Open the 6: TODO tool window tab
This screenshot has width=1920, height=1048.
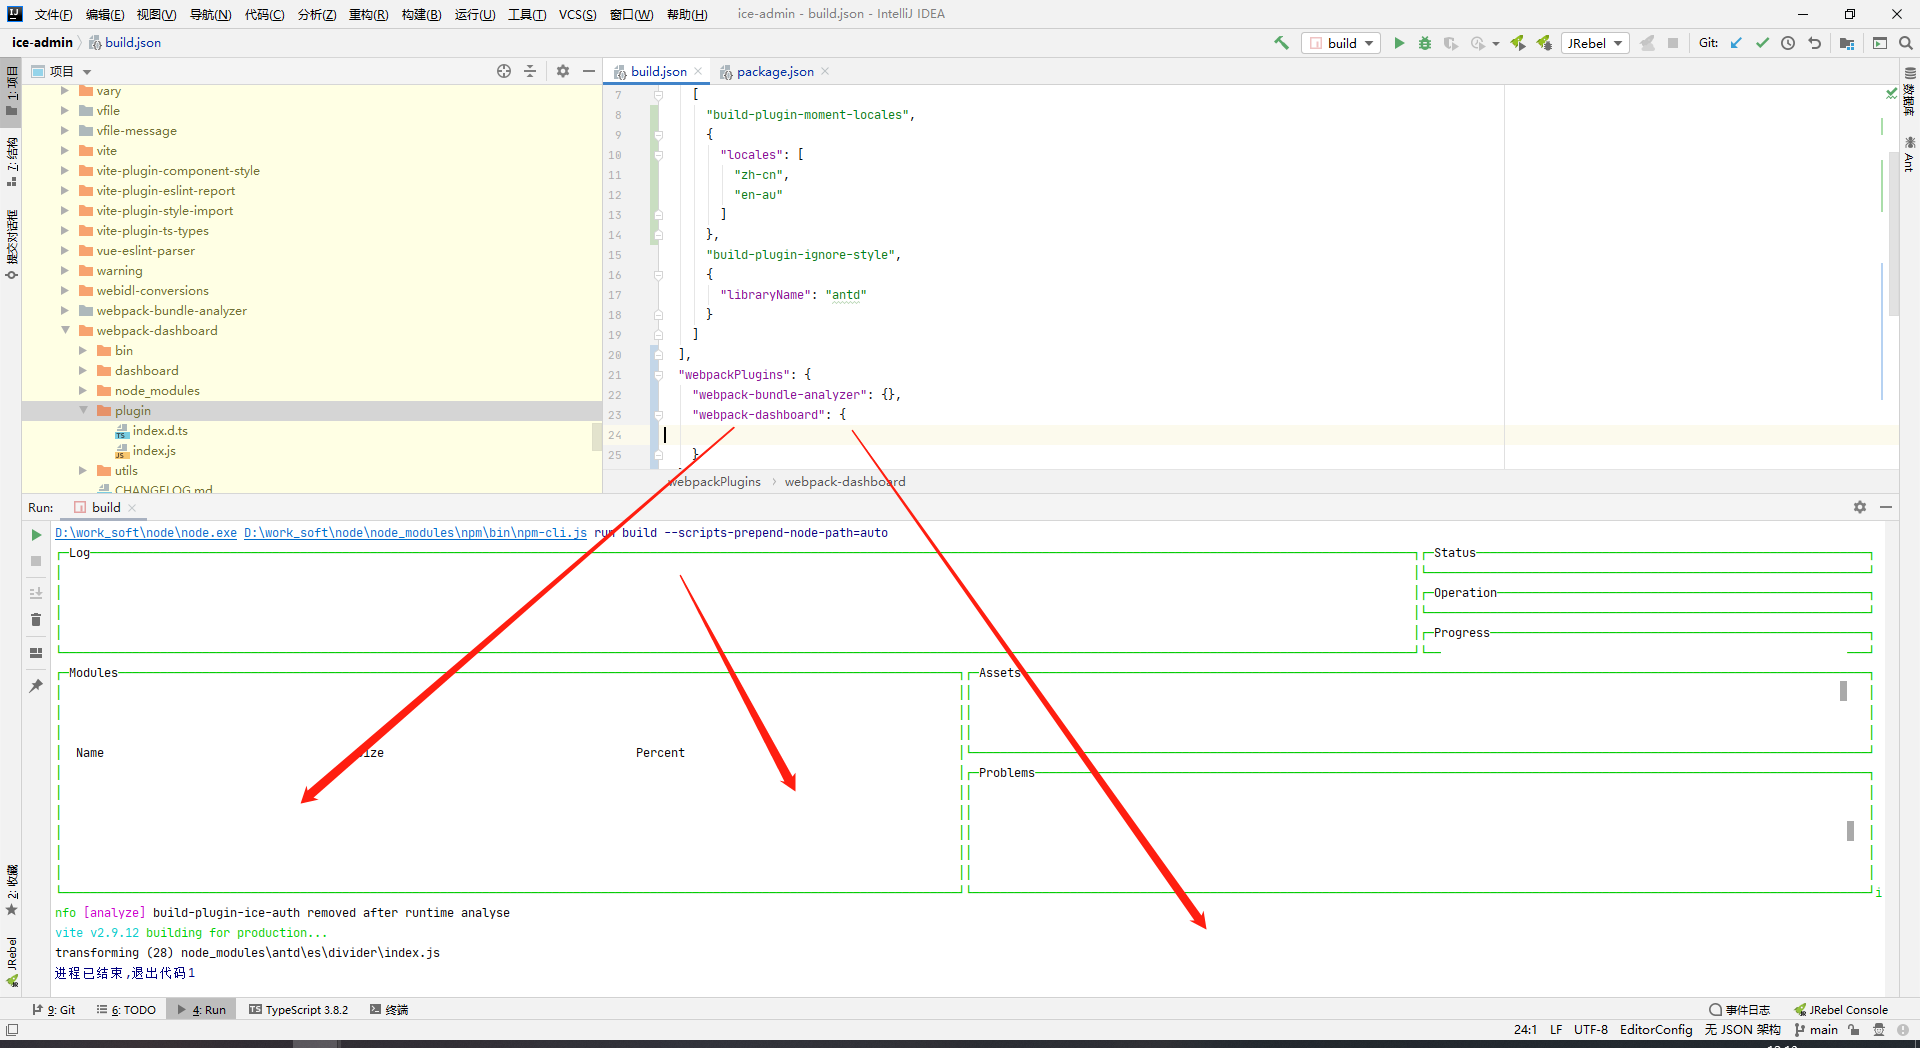(126, 1010)
